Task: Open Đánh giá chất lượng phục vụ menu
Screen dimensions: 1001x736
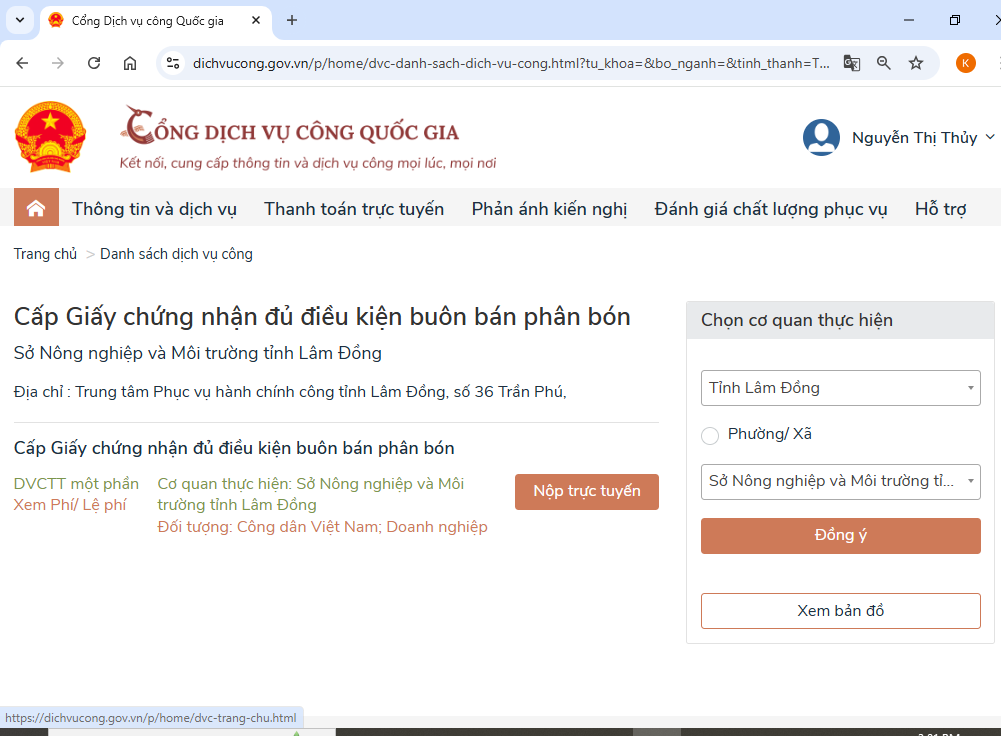Action: tap(771, 209)
